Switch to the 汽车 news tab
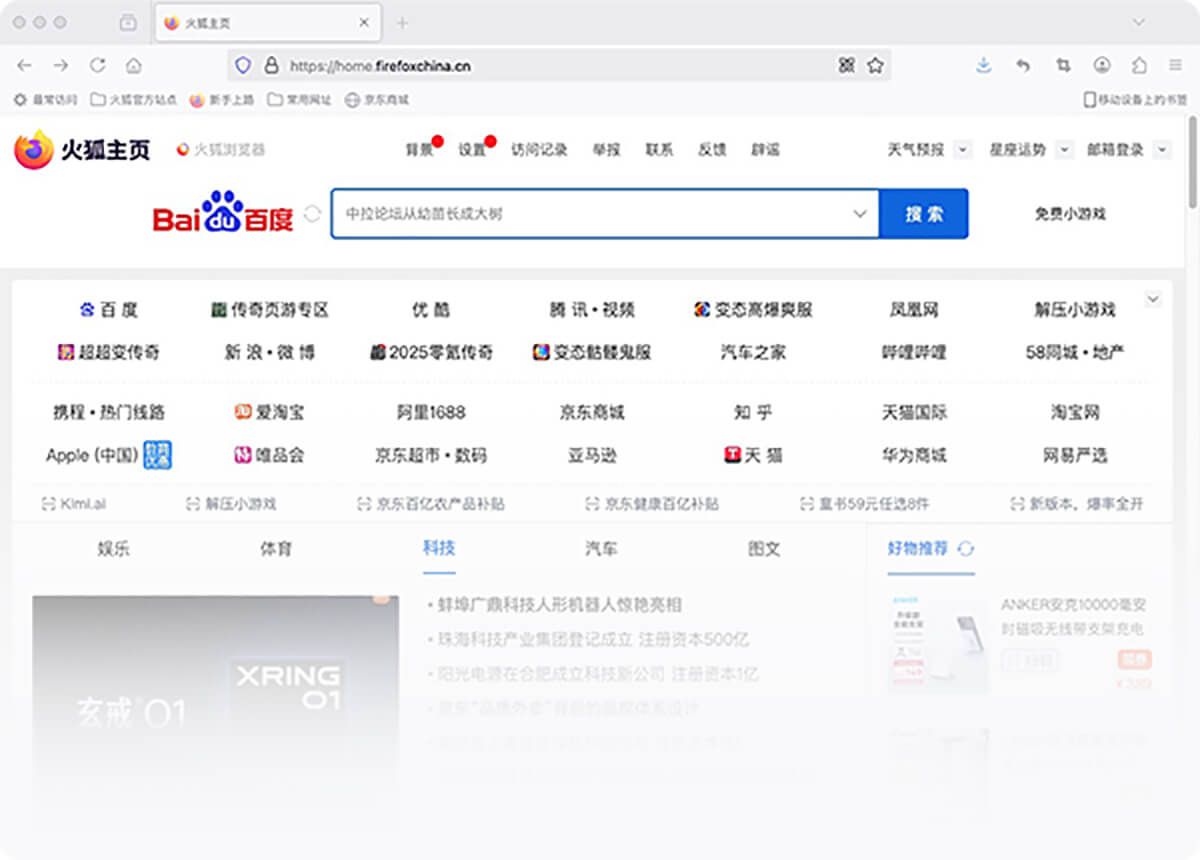This screenshot has width=1200, height=860. [x=601, y=549]
